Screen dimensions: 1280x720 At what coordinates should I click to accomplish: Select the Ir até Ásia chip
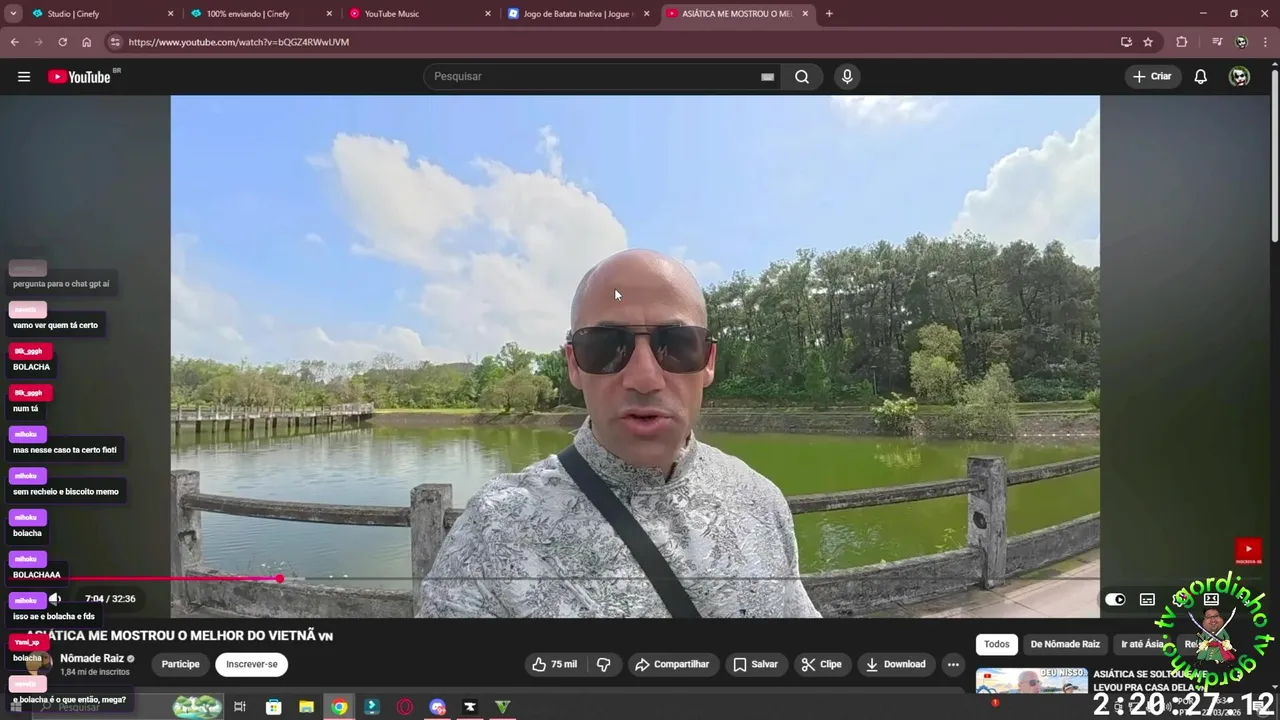1142,644
